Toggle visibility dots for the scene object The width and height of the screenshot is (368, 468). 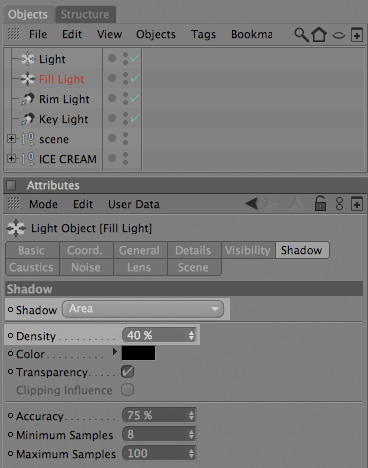point(125,139)
